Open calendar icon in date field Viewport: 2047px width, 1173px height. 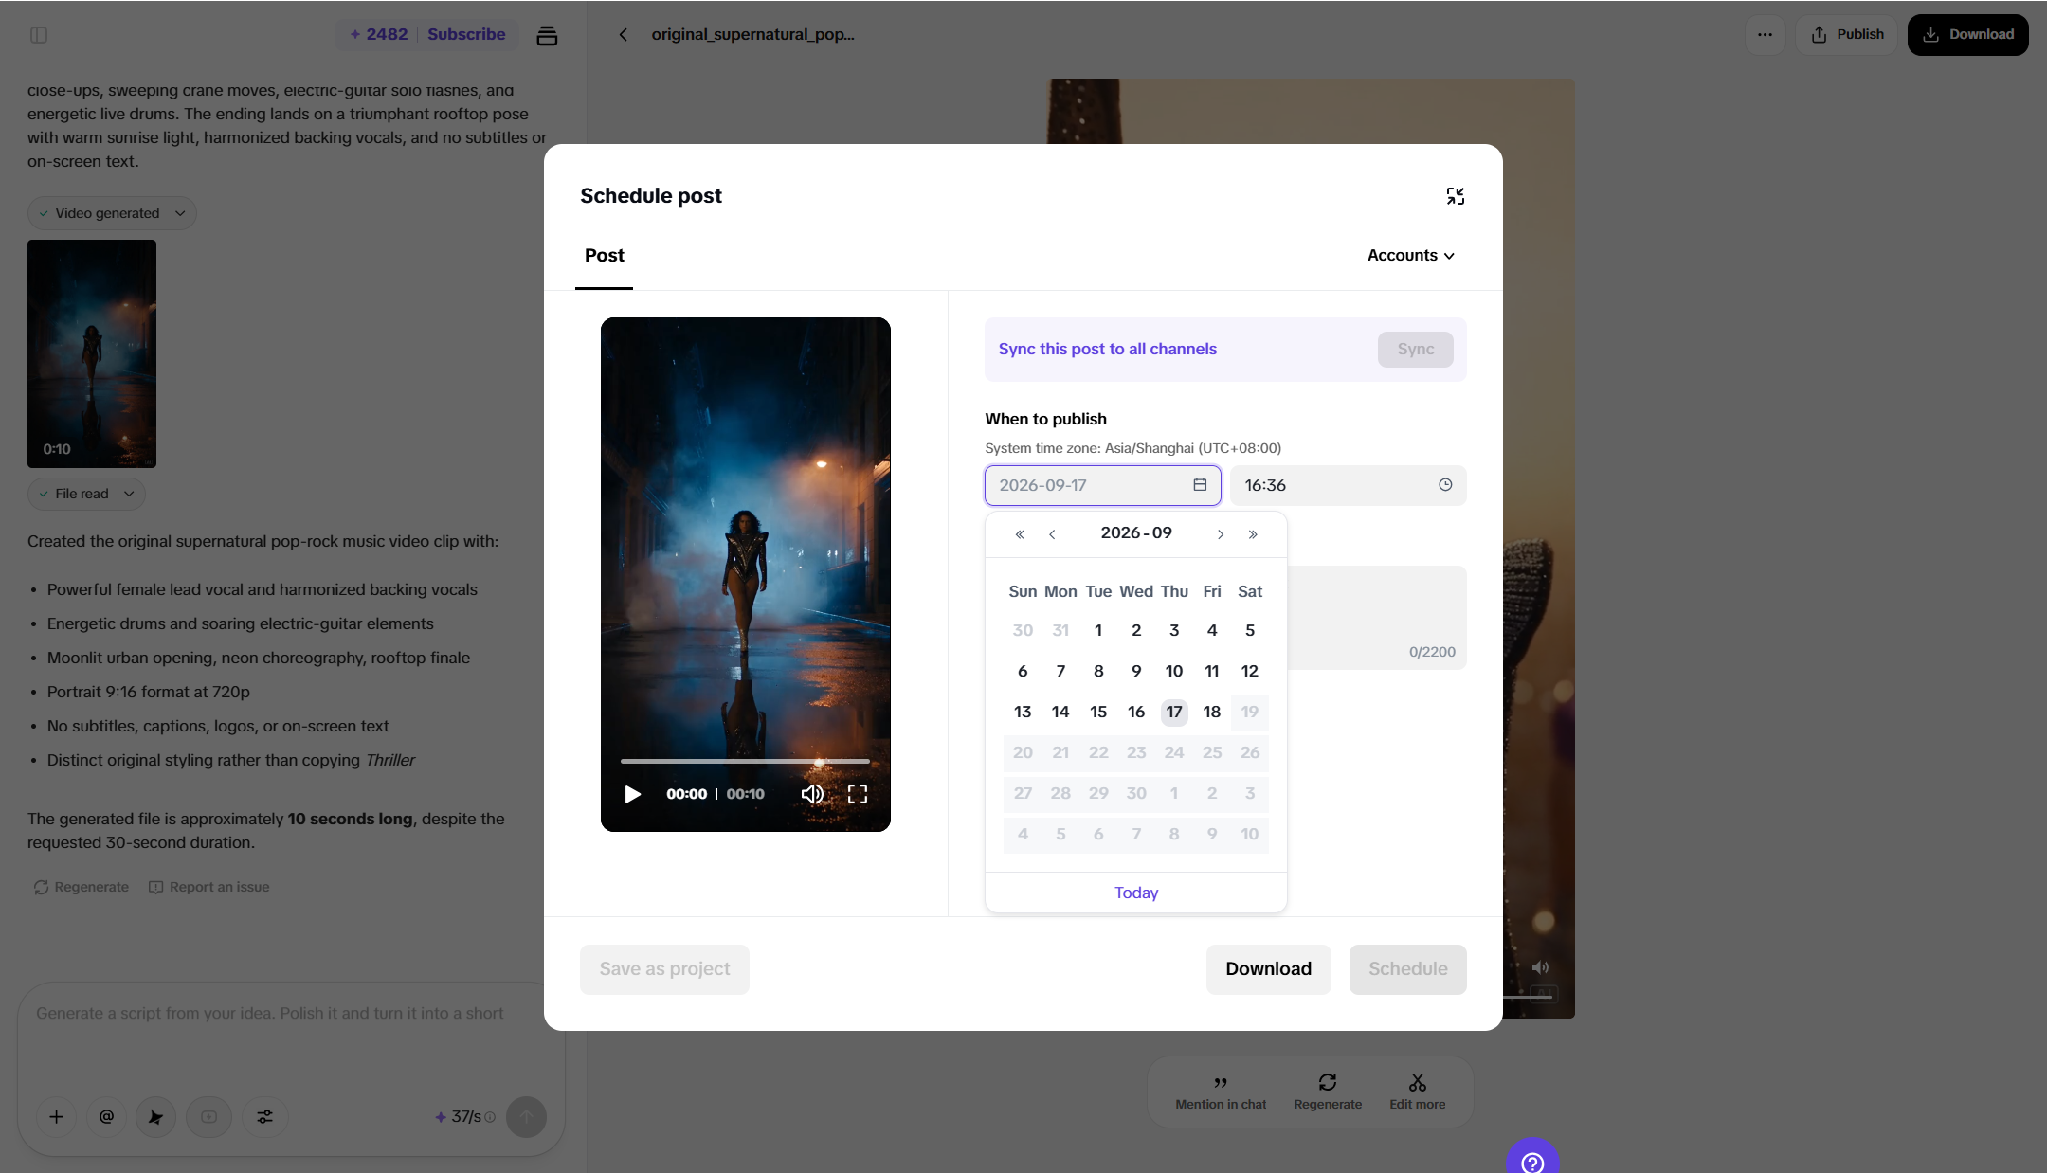pos(1199,485)
